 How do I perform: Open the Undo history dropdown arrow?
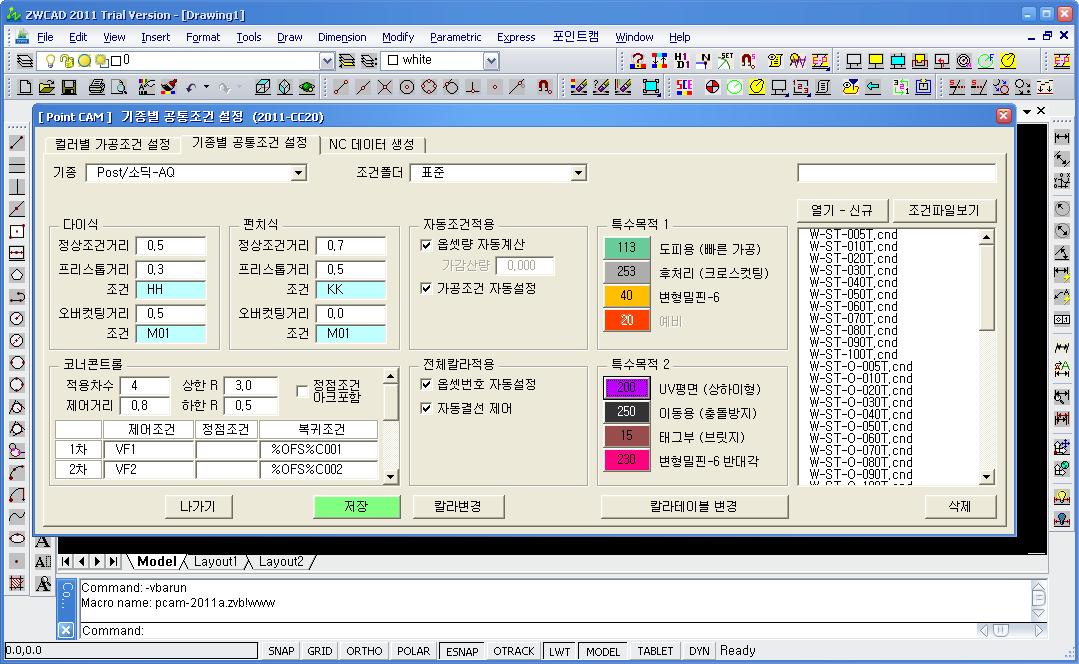206,87
